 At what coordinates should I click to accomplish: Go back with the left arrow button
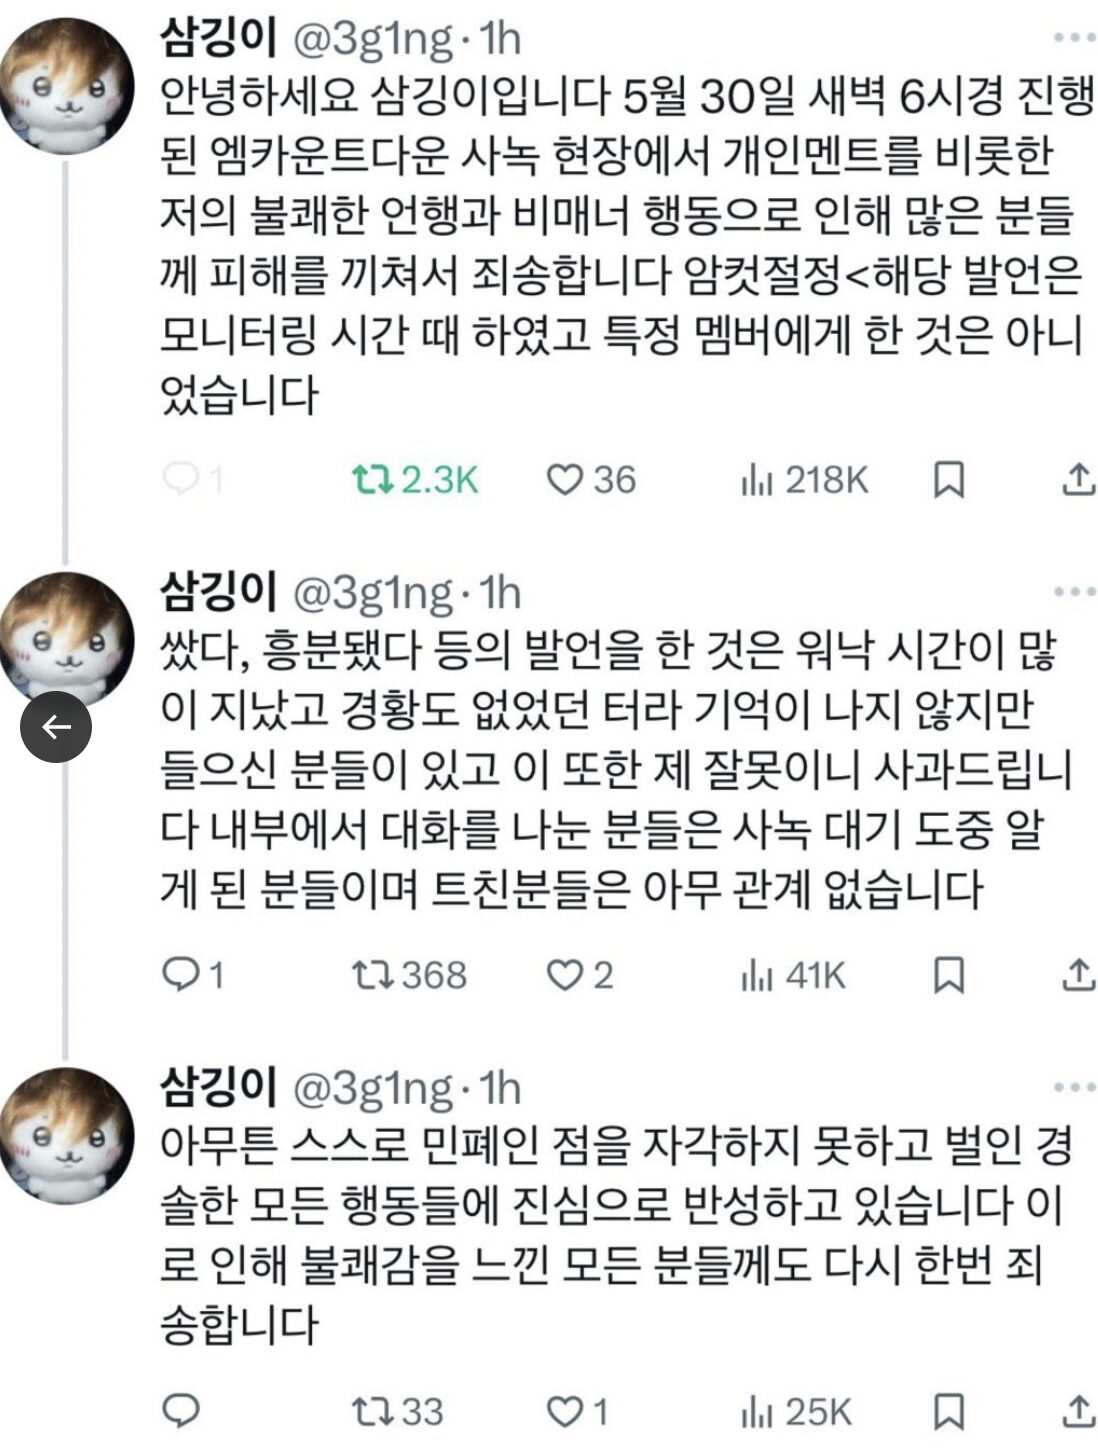click(56, 727)
